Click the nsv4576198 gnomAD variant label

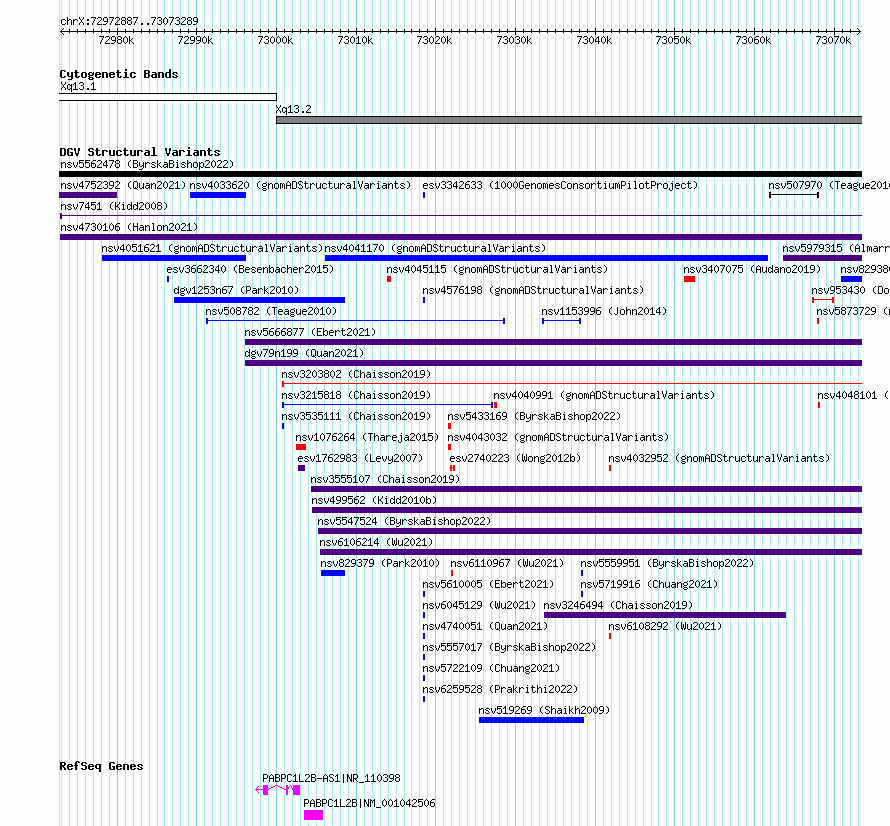point(534,291)
